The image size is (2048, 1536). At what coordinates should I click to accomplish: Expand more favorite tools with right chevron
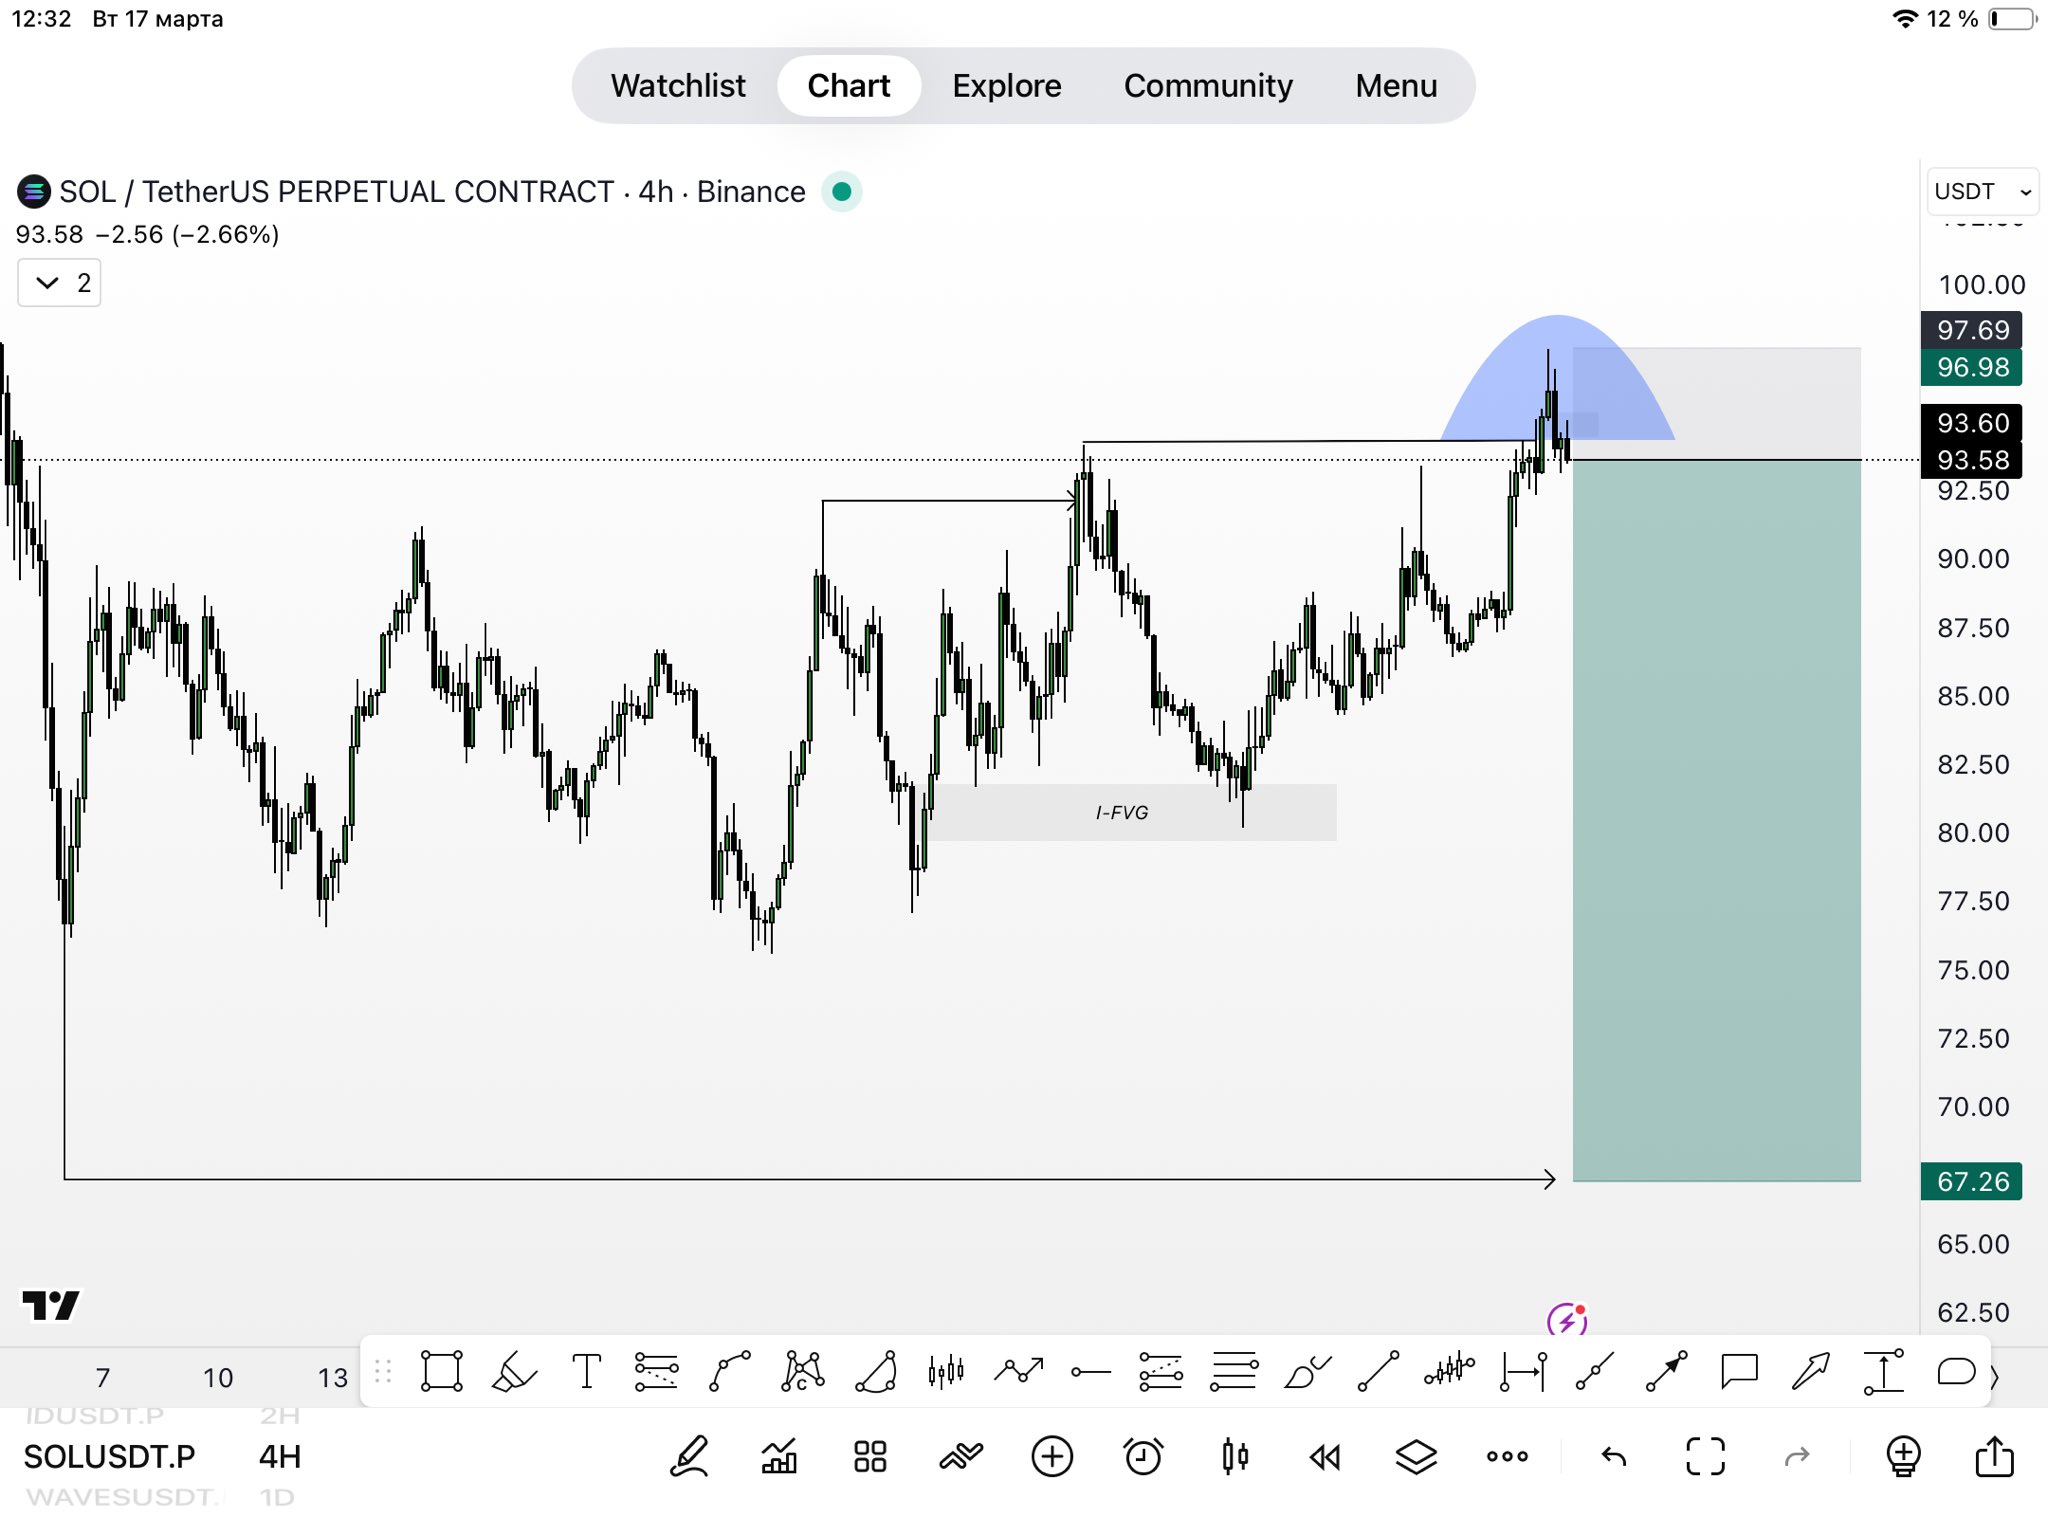pos(1994,1377)
